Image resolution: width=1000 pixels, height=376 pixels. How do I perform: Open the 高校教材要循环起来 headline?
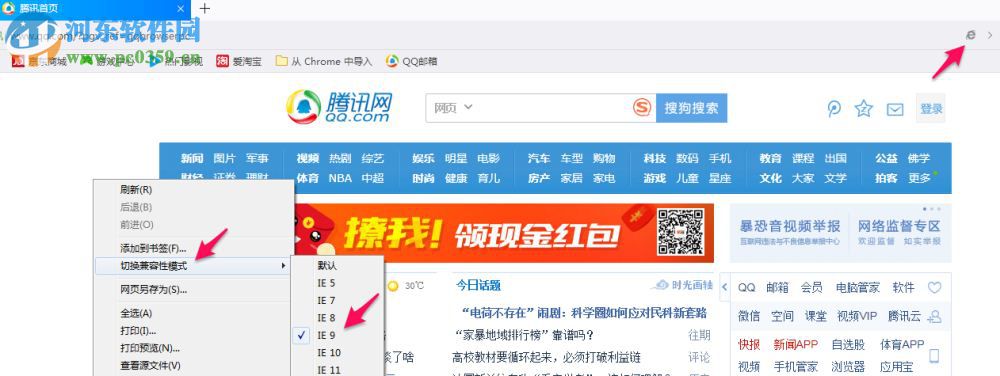coord(546,357)
